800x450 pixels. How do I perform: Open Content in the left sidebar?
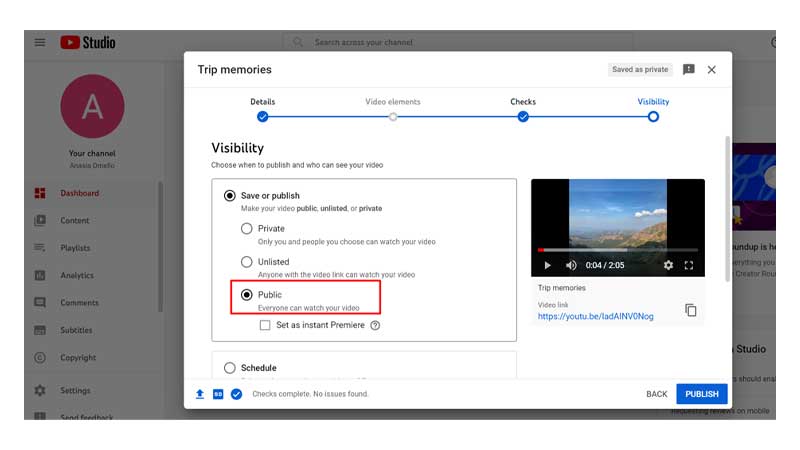75,221
